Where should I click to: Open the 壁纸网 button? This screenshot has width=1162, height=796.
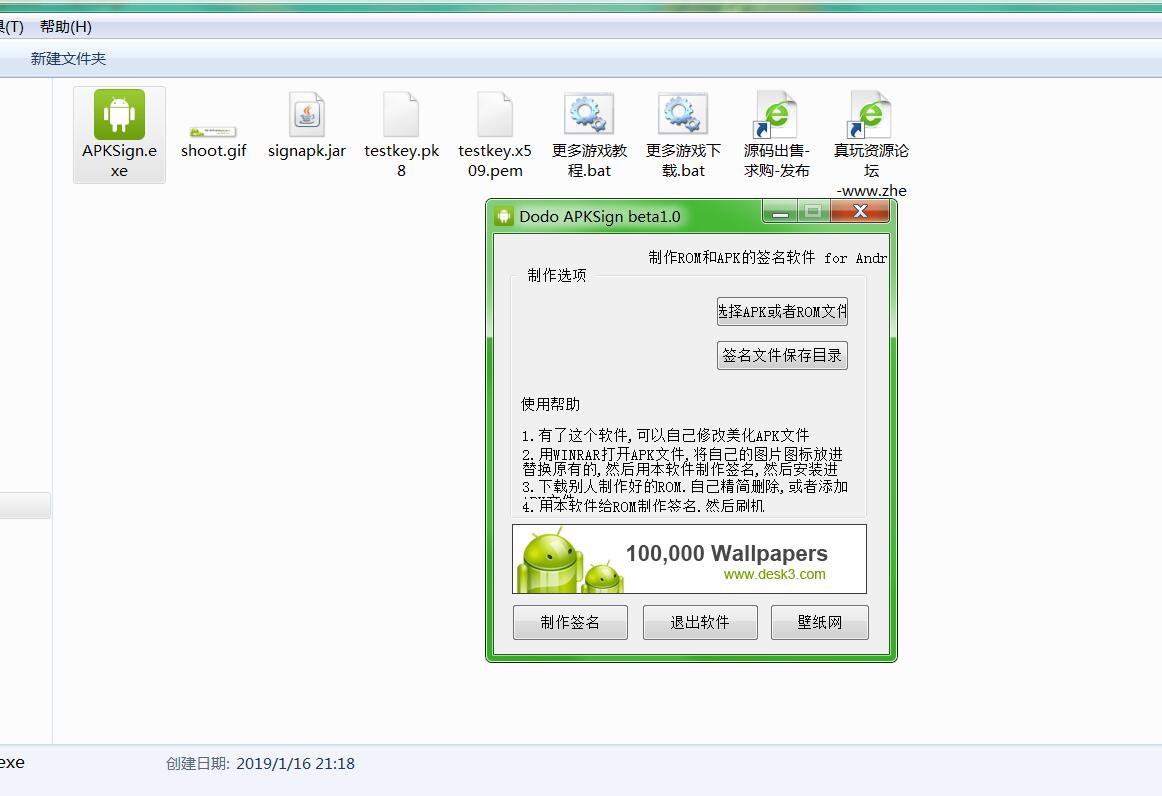(x=819, y=622)
